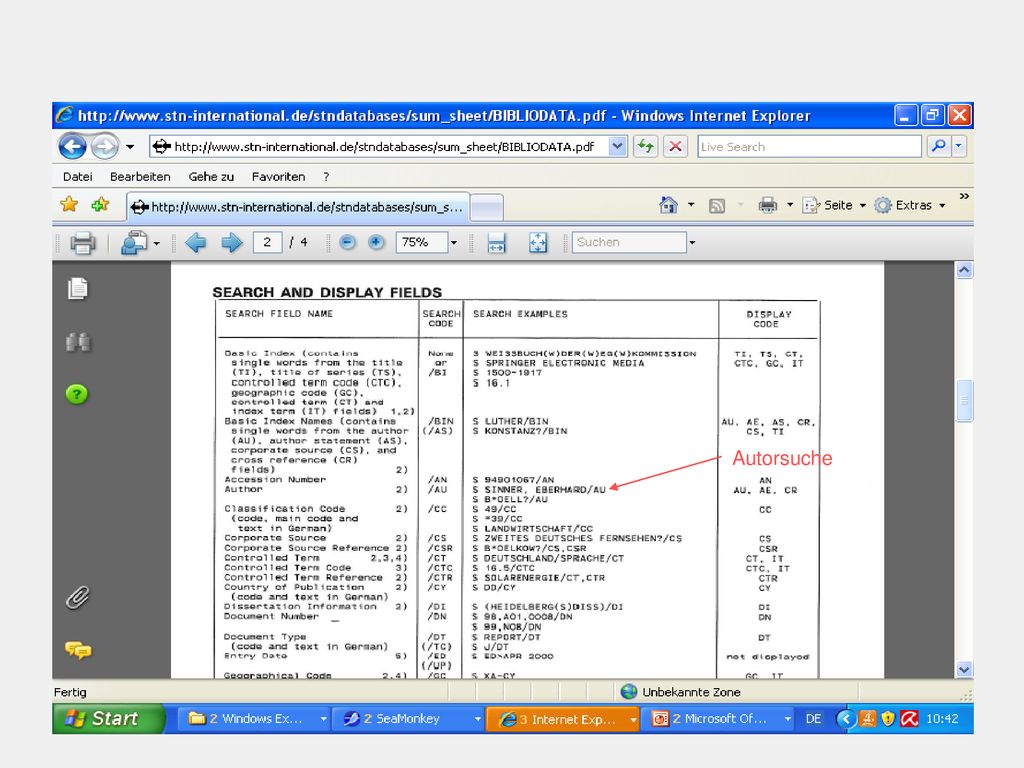This screenshot has width=1024, height=768.
Task: Click the 75% zoom value box
Action: coord(421,242)
